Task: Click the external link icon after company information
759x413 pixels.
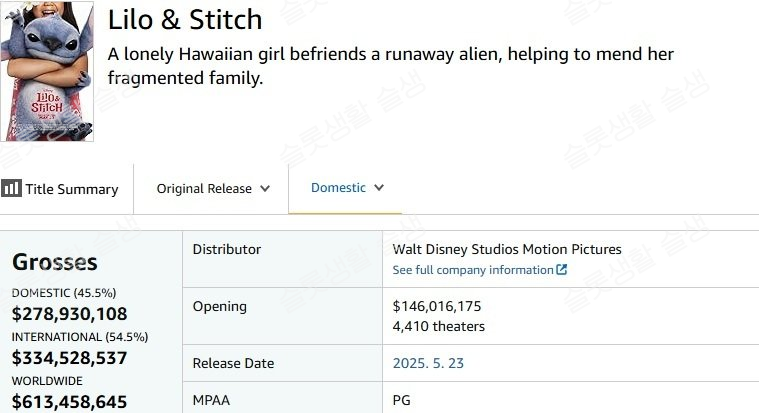Action: [562, 270]
